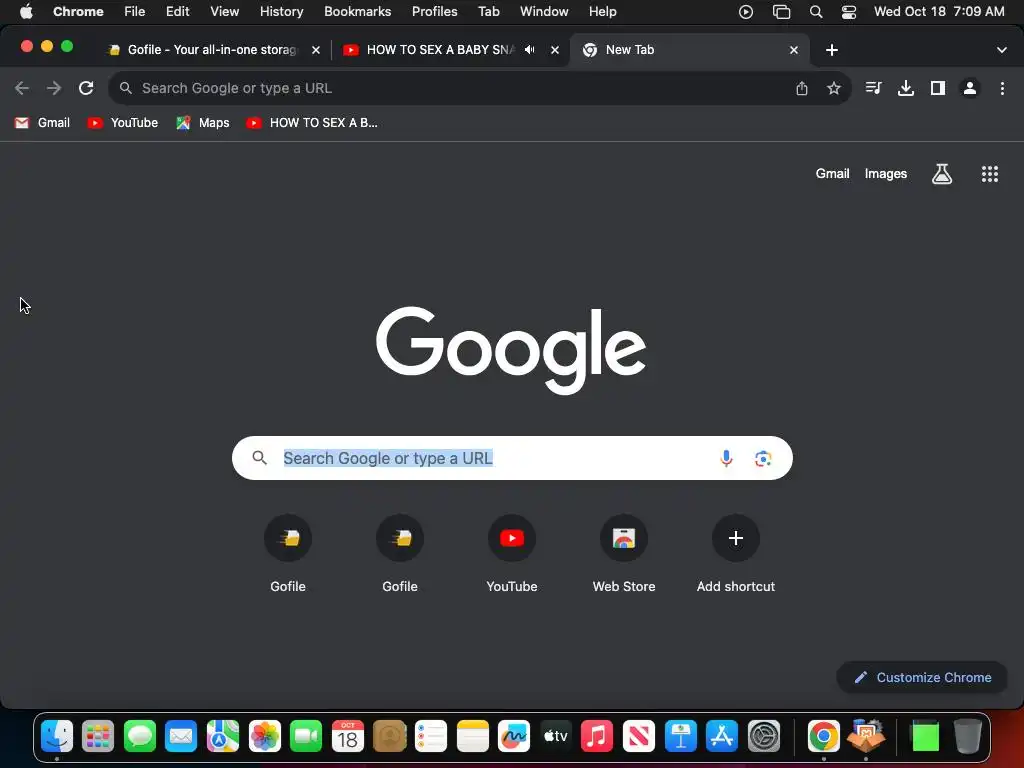Open the Bookmarks menu

coord(357,12)
